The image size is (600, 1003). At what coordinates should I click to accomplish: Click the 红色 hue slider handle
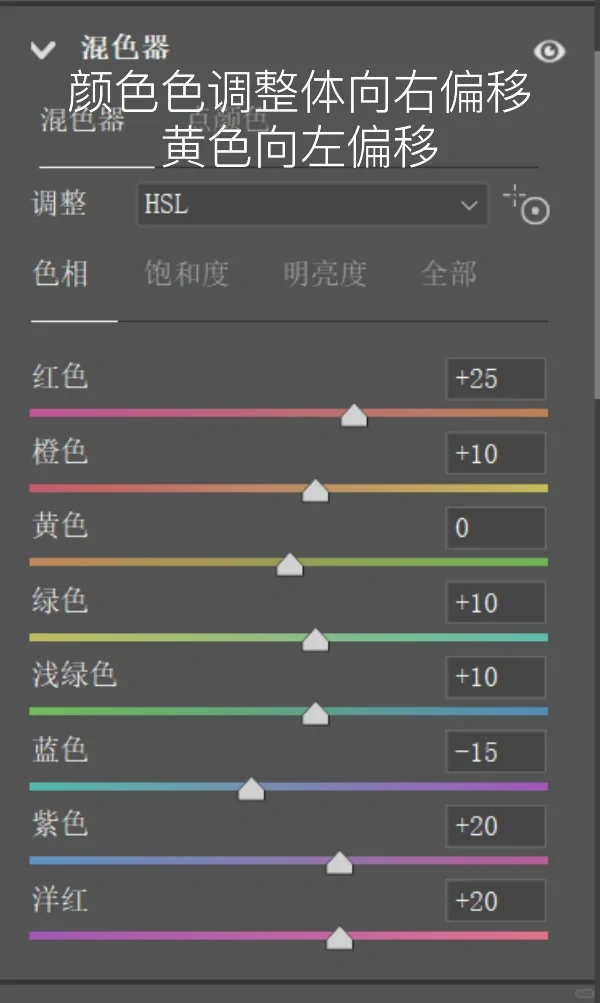pyautogui.click(x=354, y=416)
